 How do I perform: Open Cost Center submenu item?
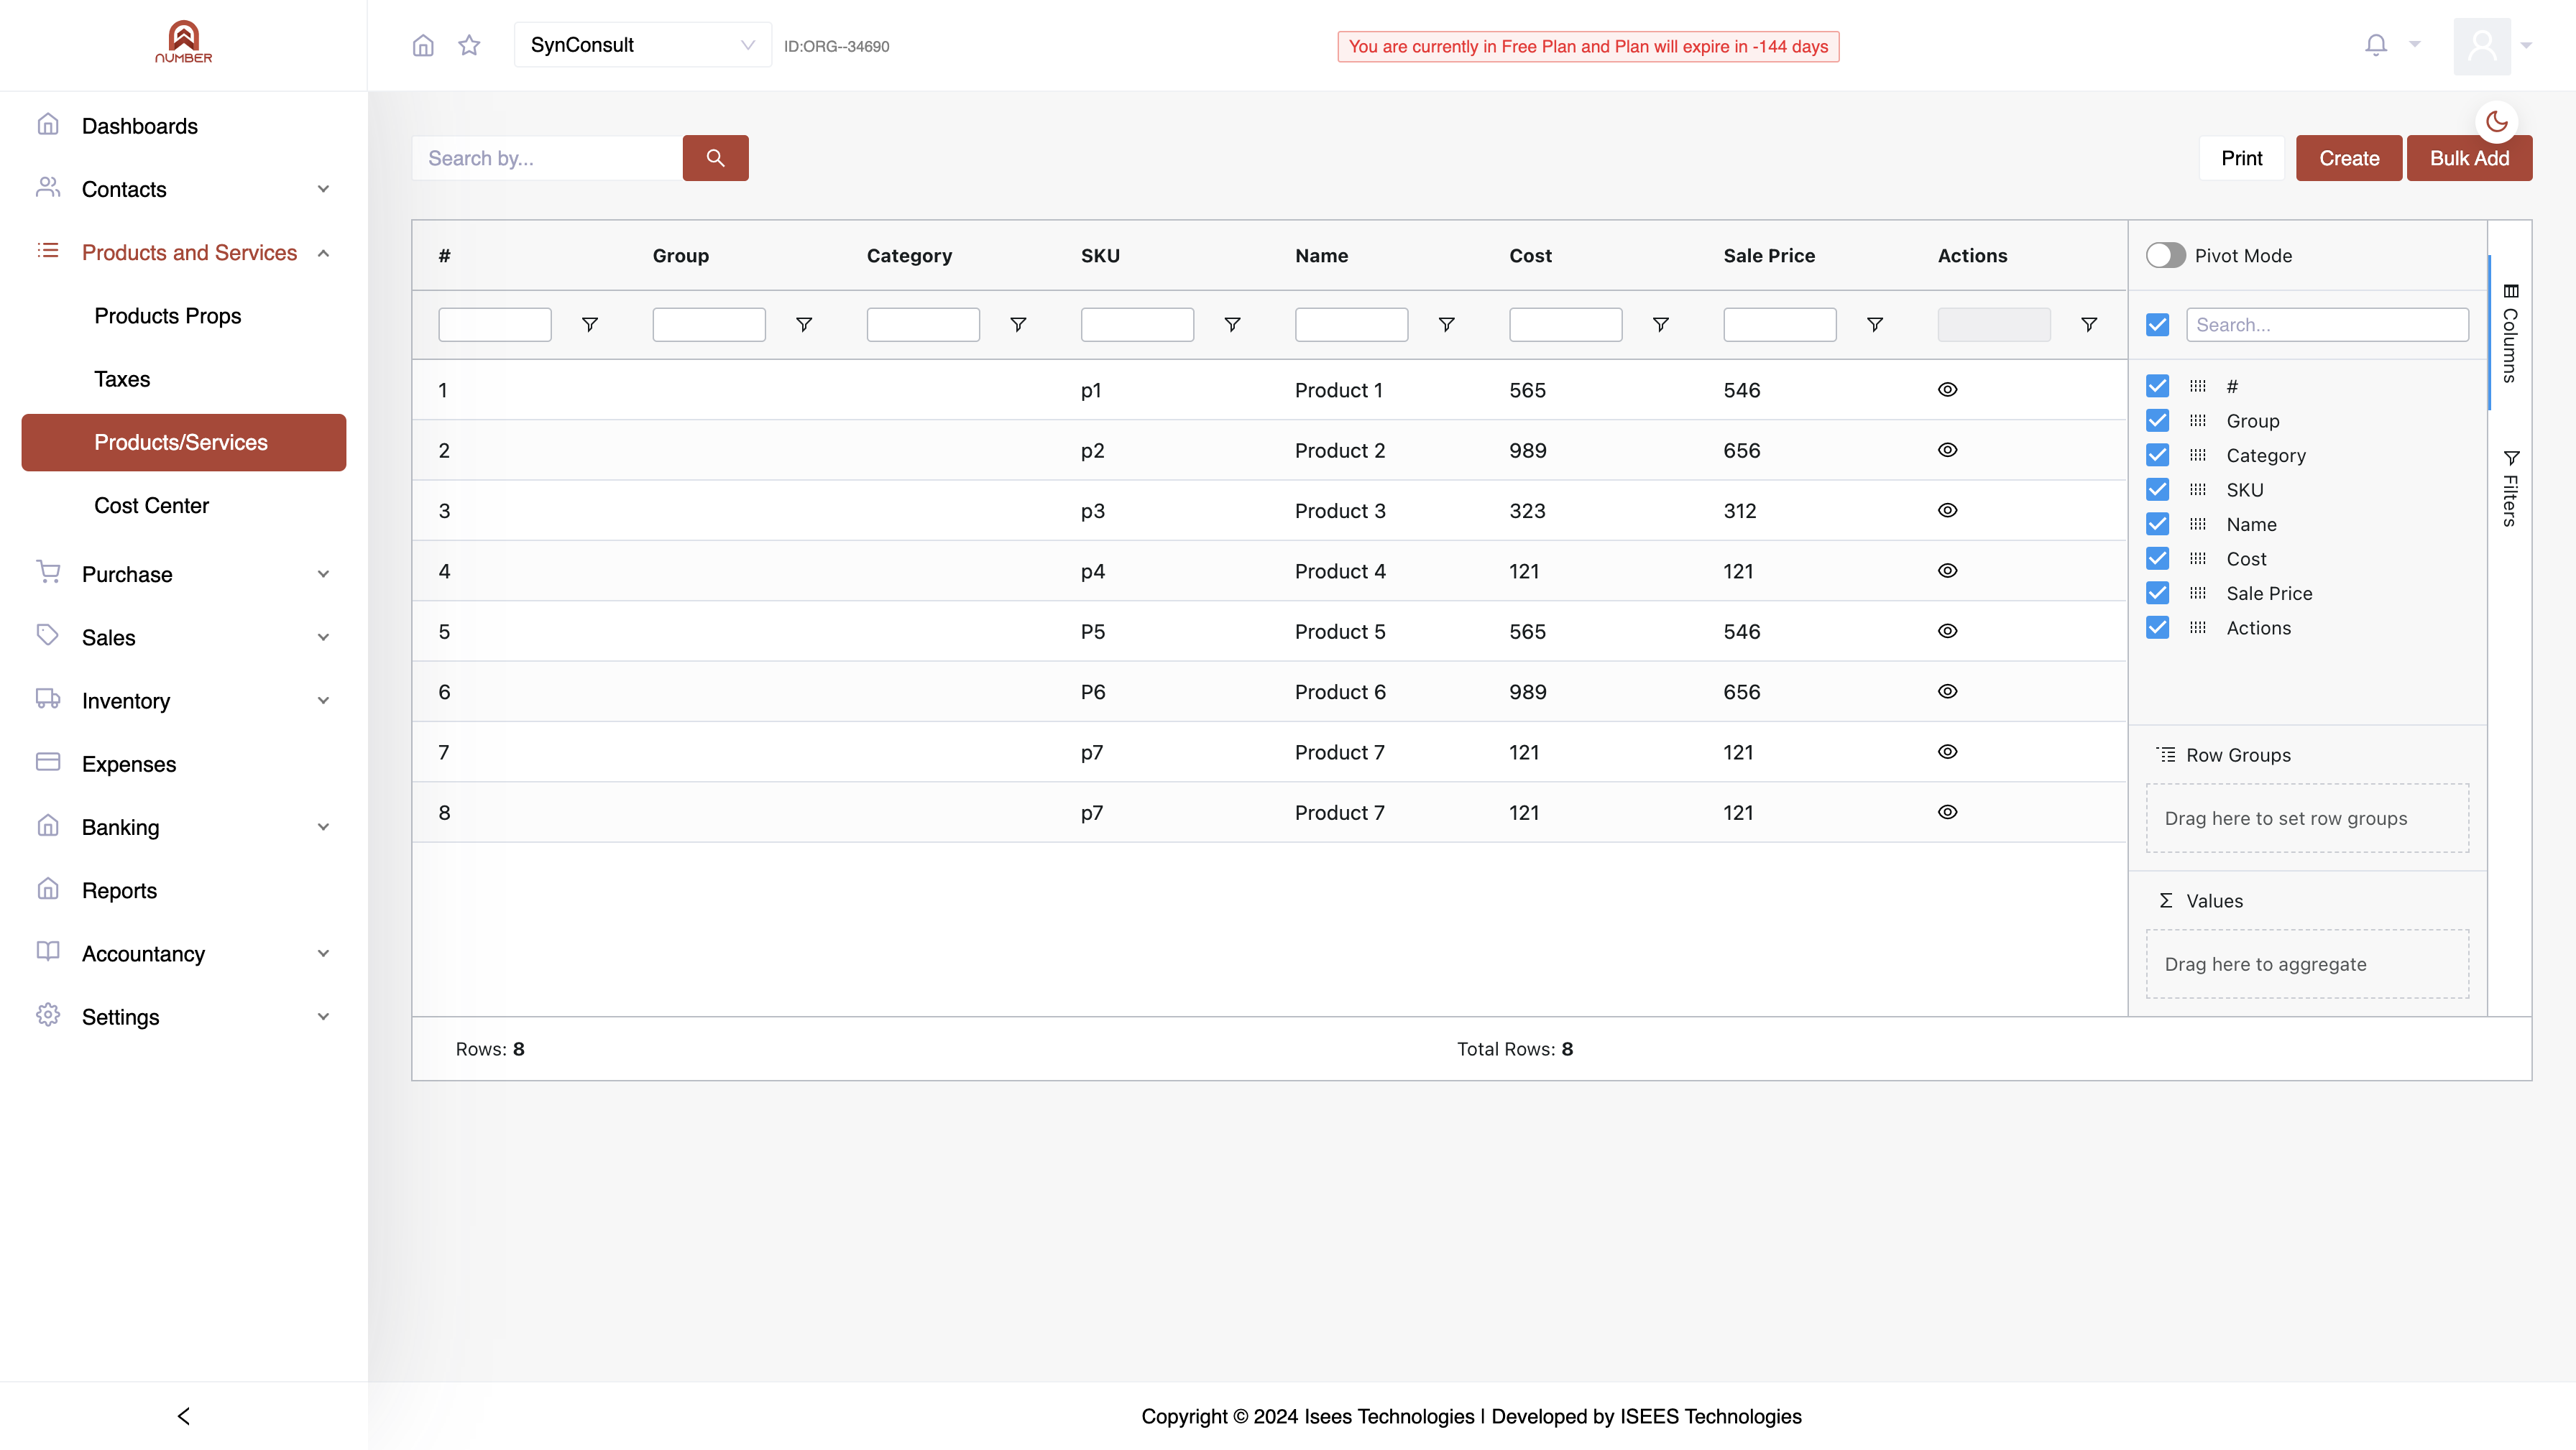coord(184,506)
